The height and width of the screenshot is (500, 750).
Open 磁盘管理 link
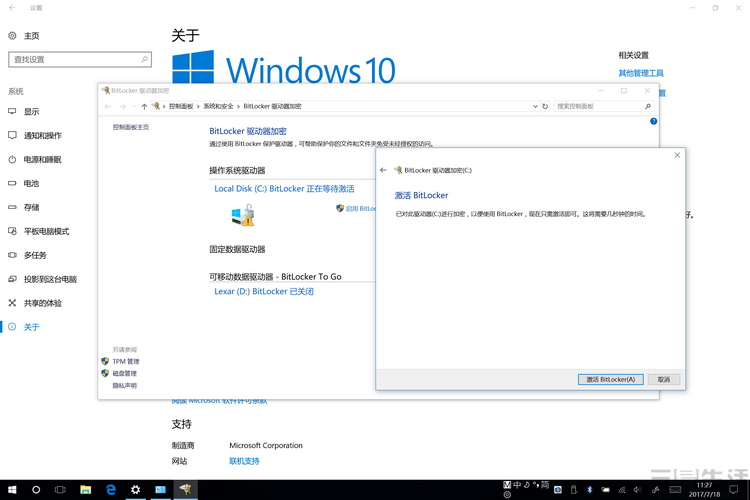(x=124, y=373)
